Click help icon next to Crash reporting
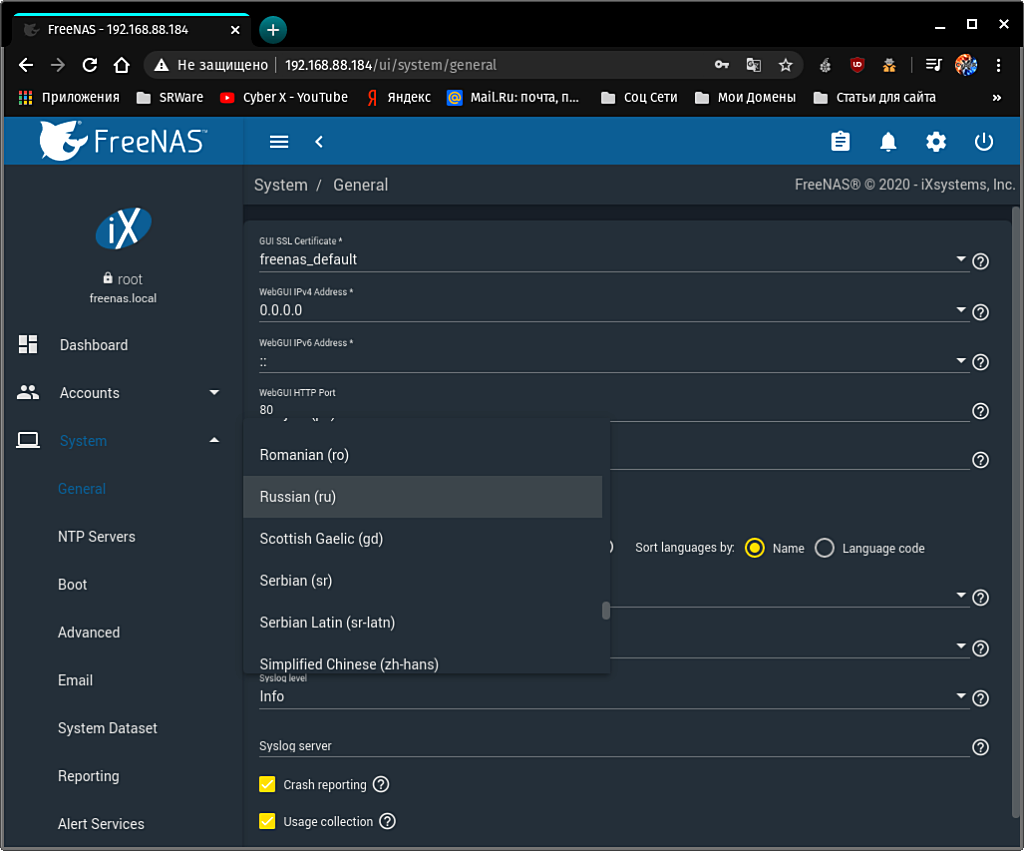 click(x=381, y=785)
